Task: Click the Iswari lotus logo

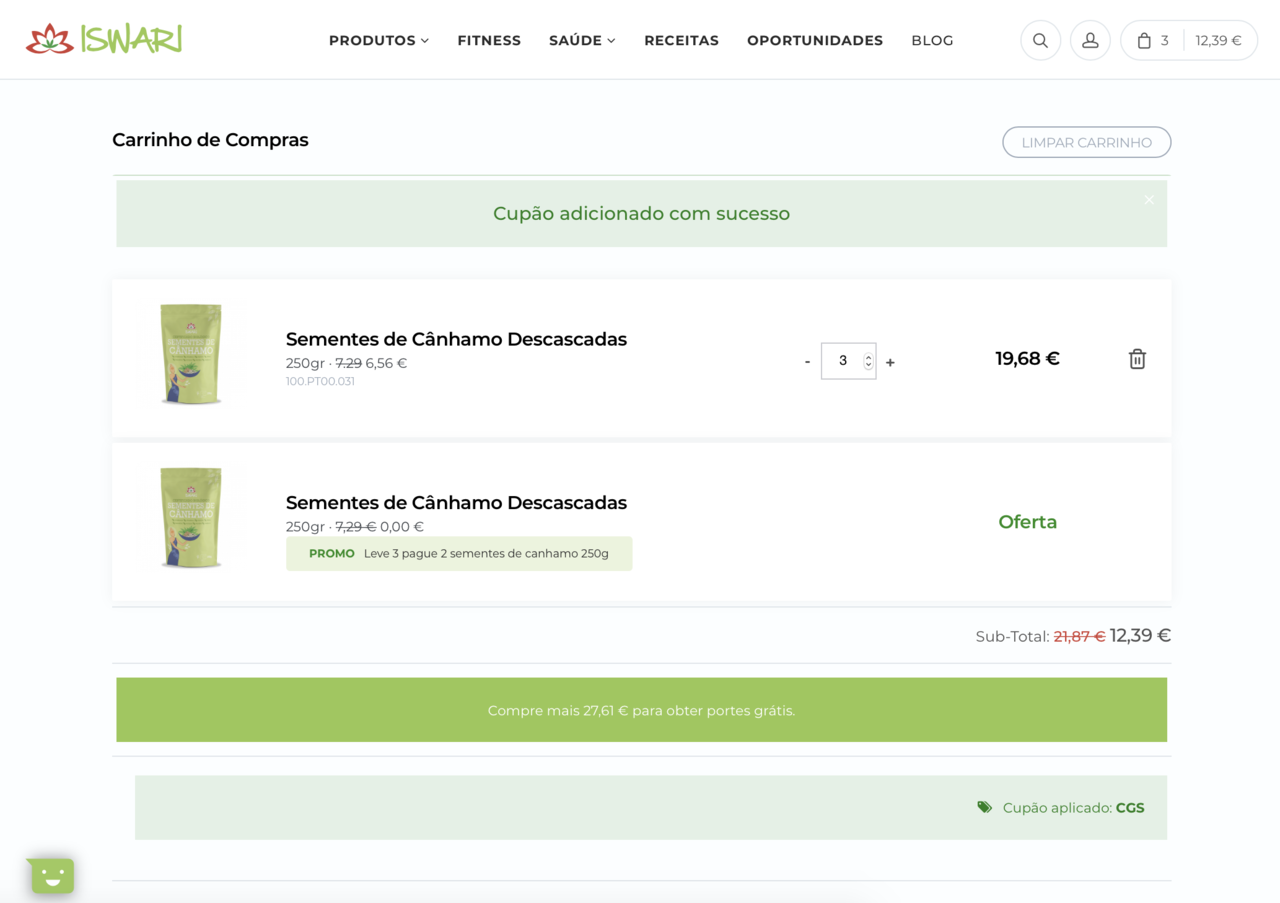Action: point(48,39)
